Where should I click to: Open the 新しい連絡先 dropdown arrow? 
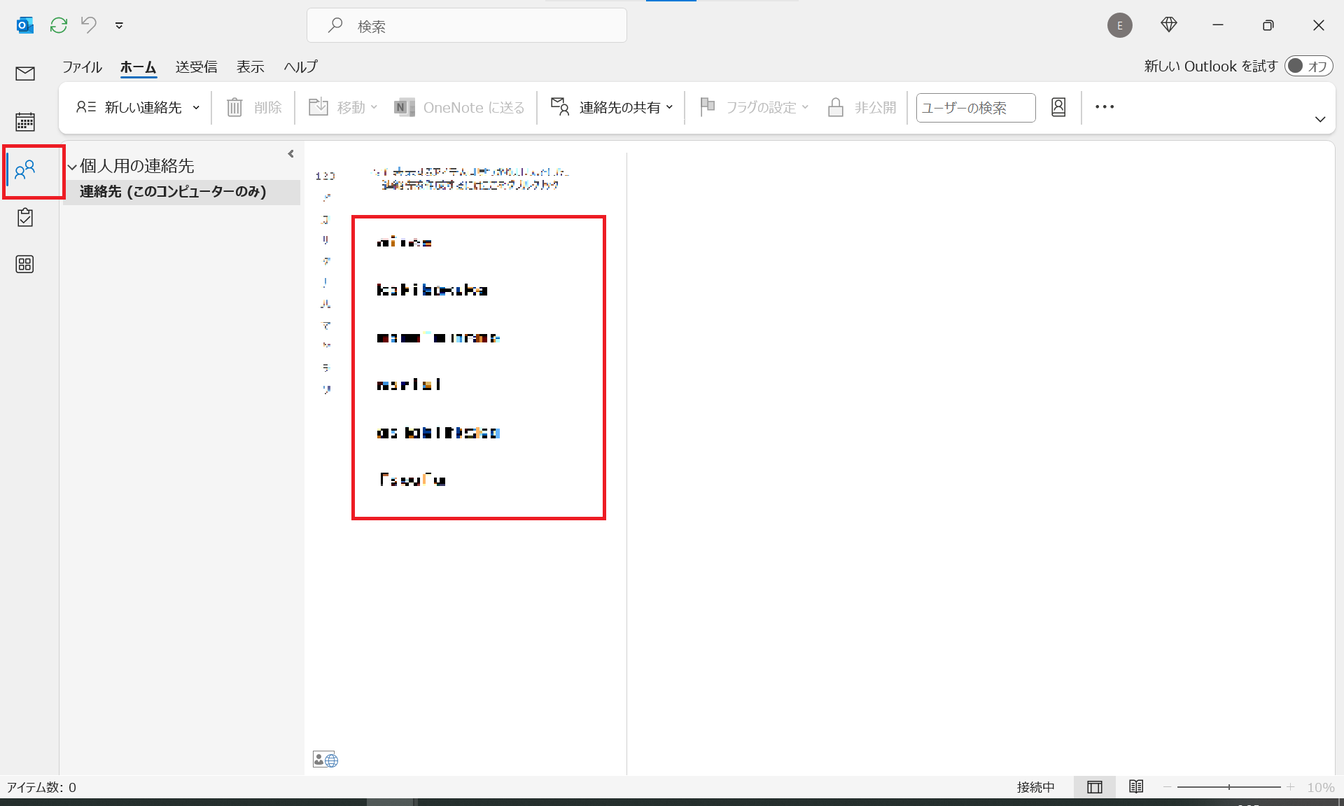(x=196, y=107)
